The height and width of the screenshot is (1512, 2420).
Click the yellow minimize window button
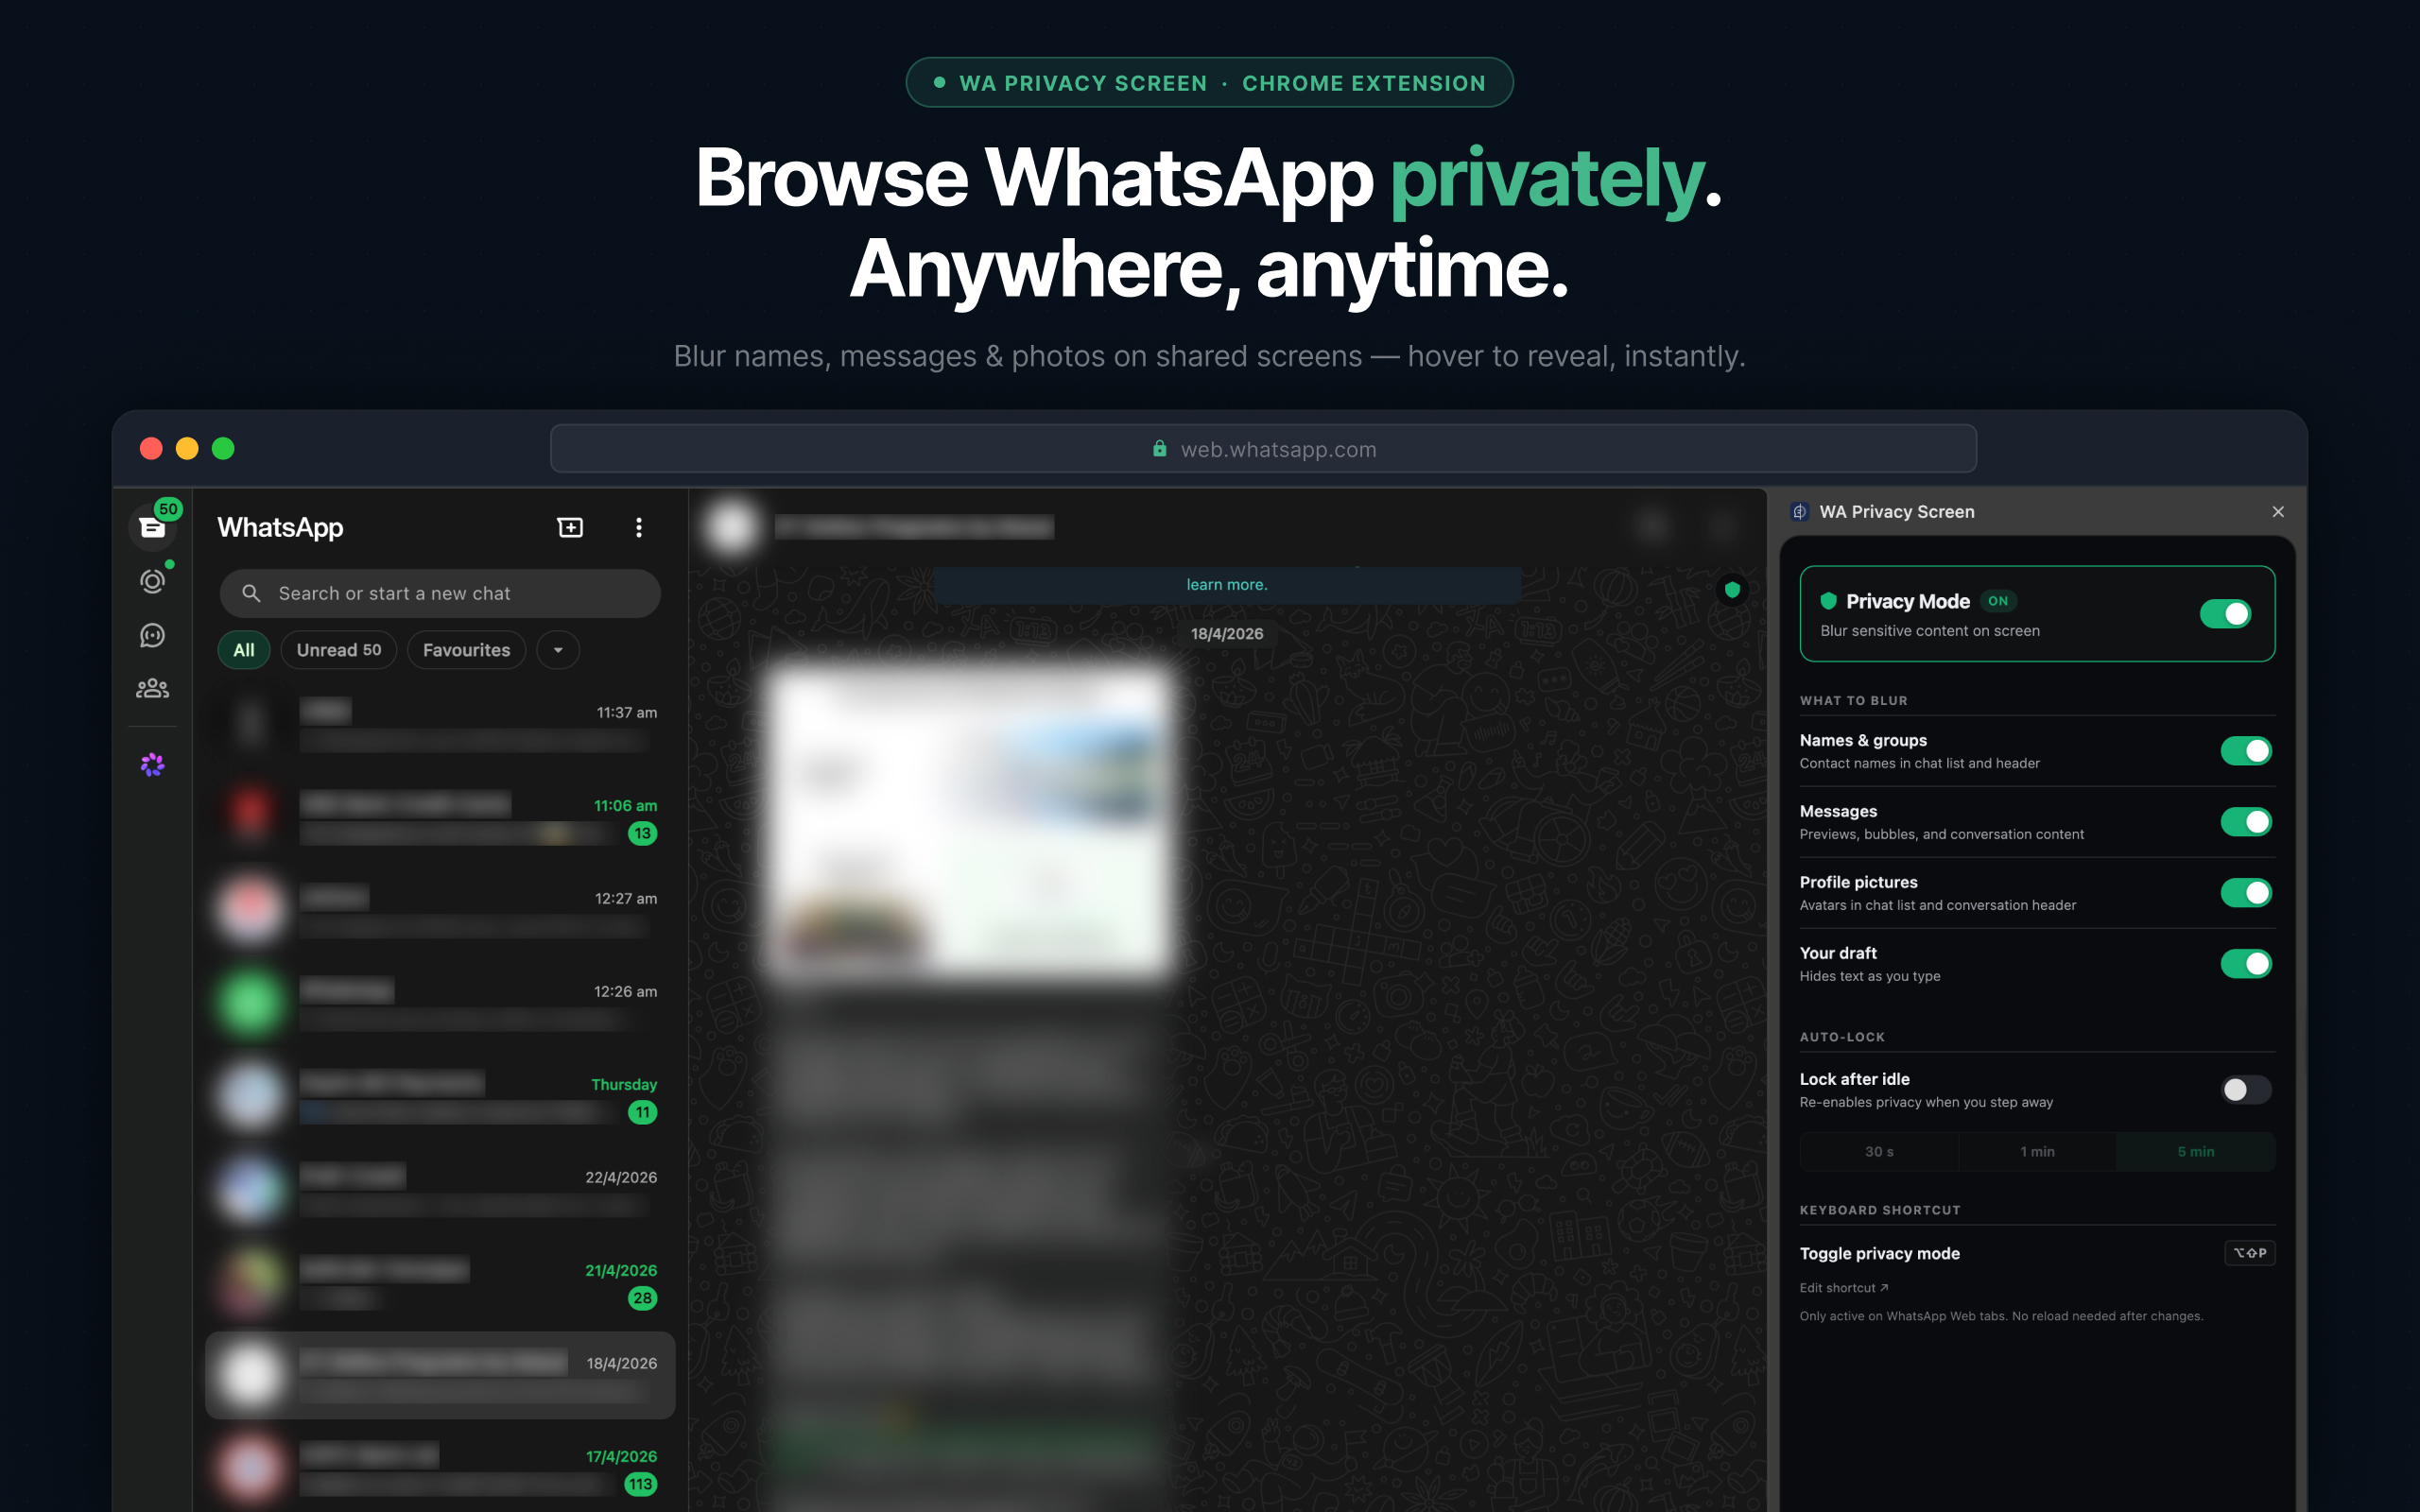[187, 448]
